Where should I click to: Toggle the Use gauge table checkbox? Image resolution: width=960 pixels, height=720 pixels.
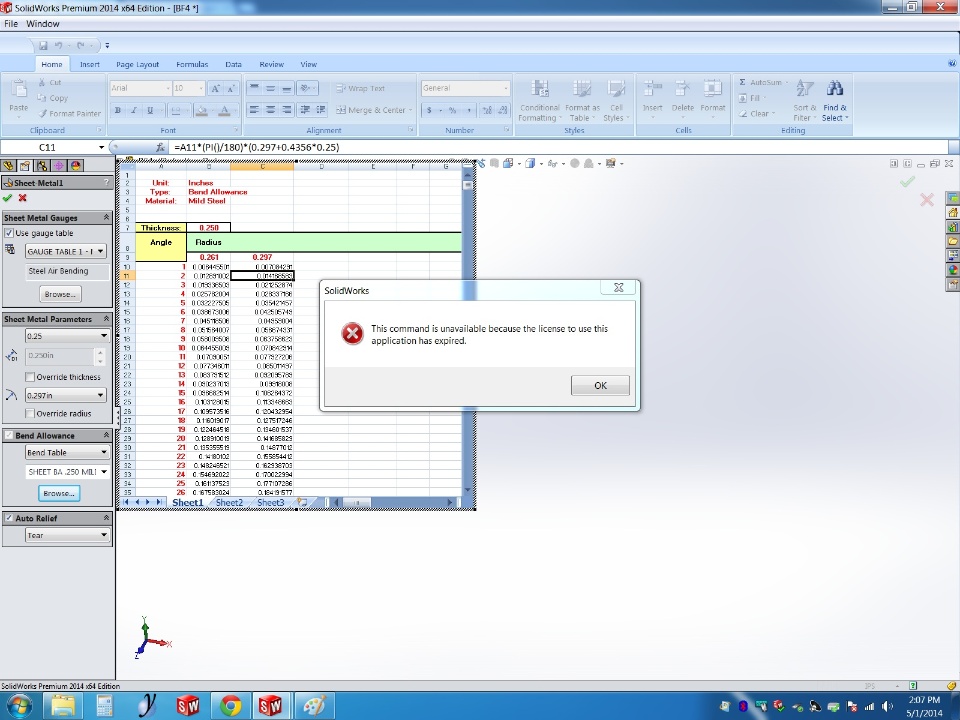[9, 233]
